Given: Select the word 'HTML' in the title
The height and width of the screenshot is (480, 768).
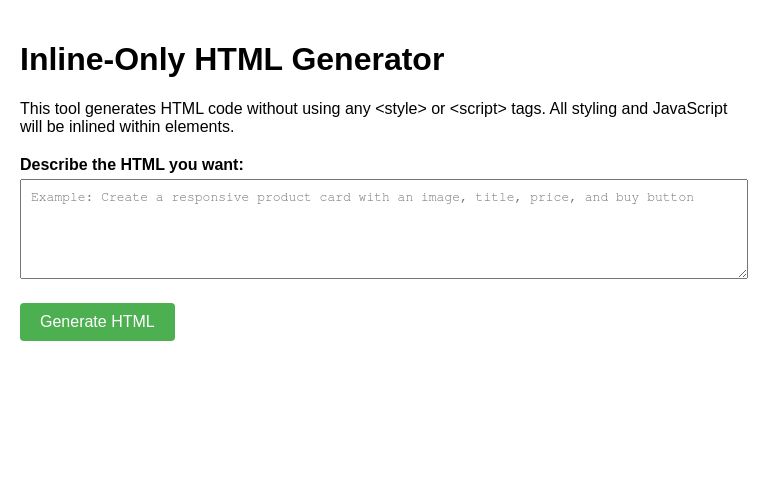Looking at the screenshot, I should 238,59.
